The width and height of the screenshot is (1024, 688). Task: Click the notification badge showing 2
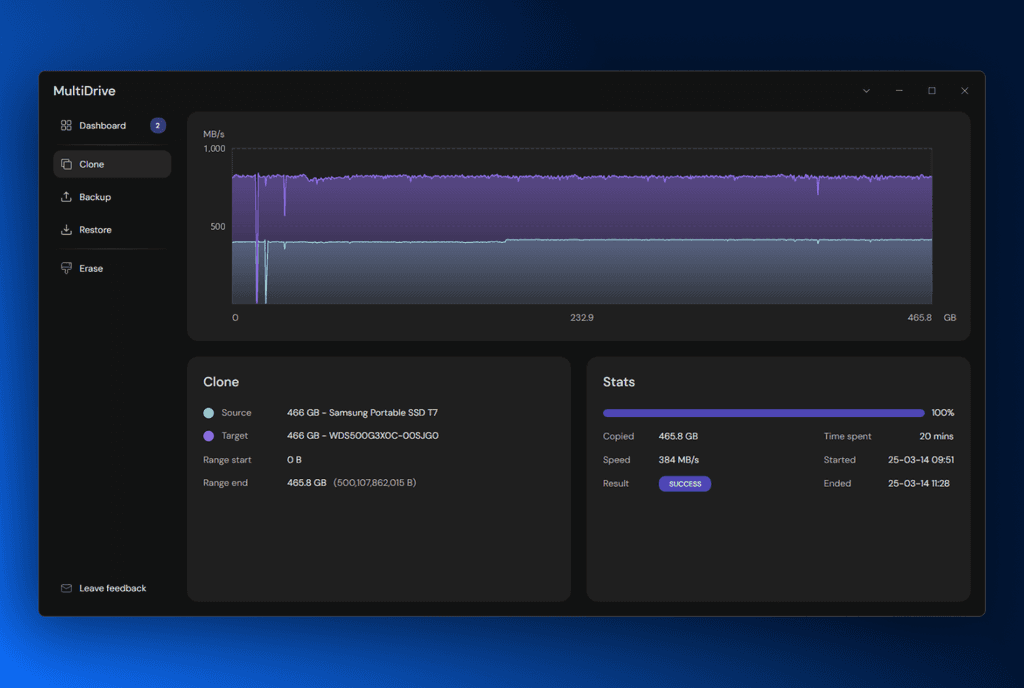(x=156, y=125)
